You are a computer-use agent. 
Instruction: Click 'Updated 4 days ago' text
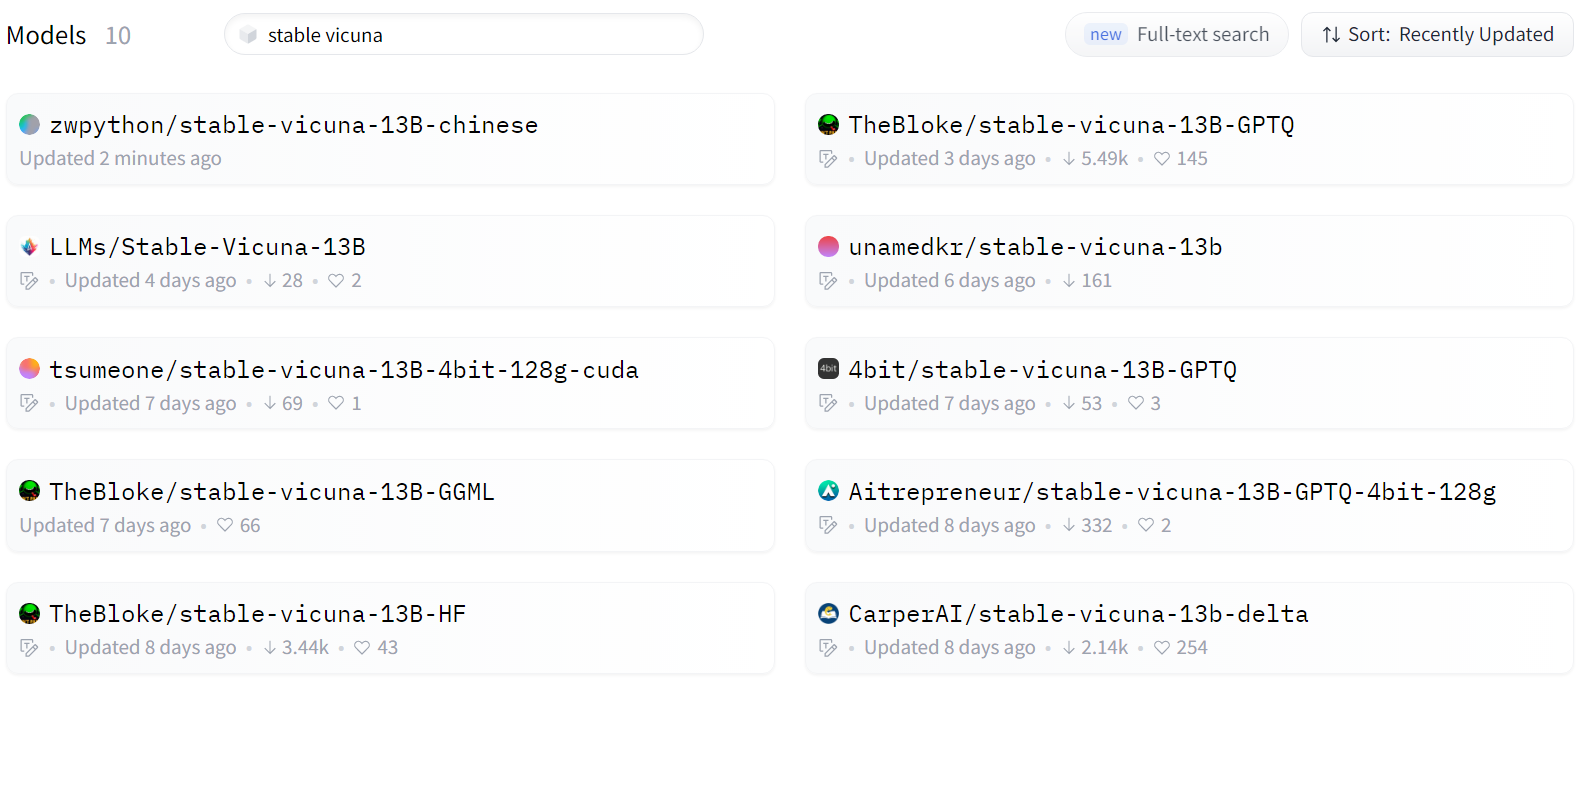[x=151, y=281]
